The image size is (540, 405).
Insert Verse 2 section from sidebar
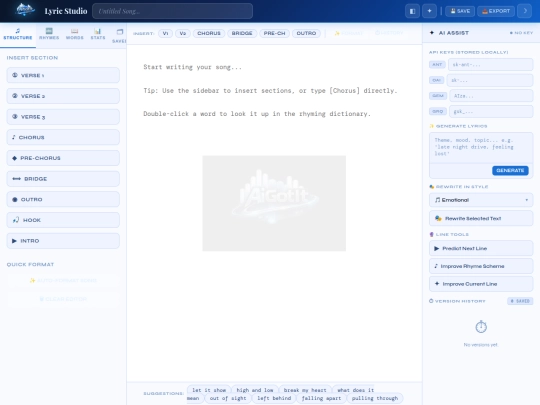point(63,96)
